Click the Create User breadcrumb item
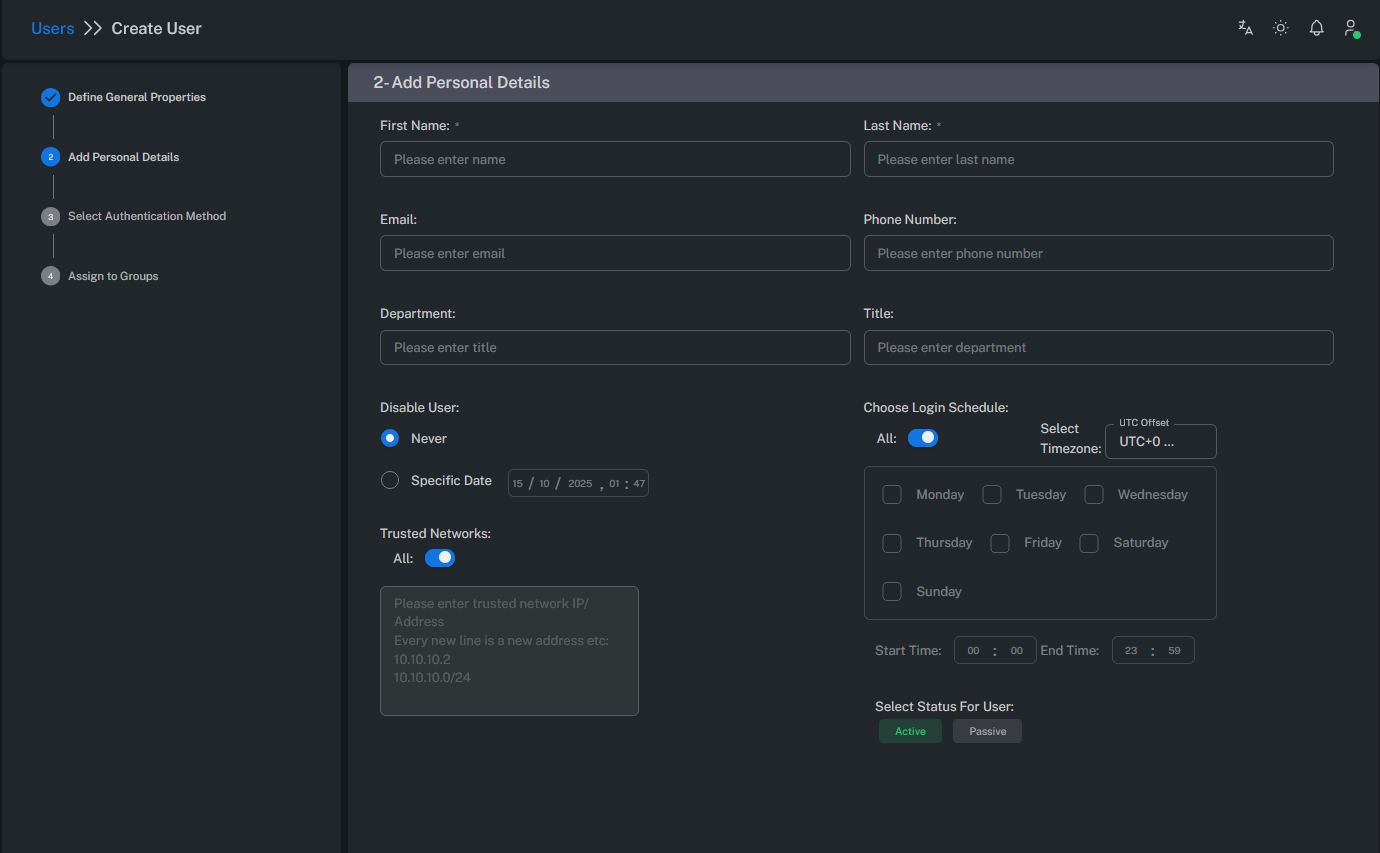Viewport: 1380px width, 853px height. click(156, 28)
